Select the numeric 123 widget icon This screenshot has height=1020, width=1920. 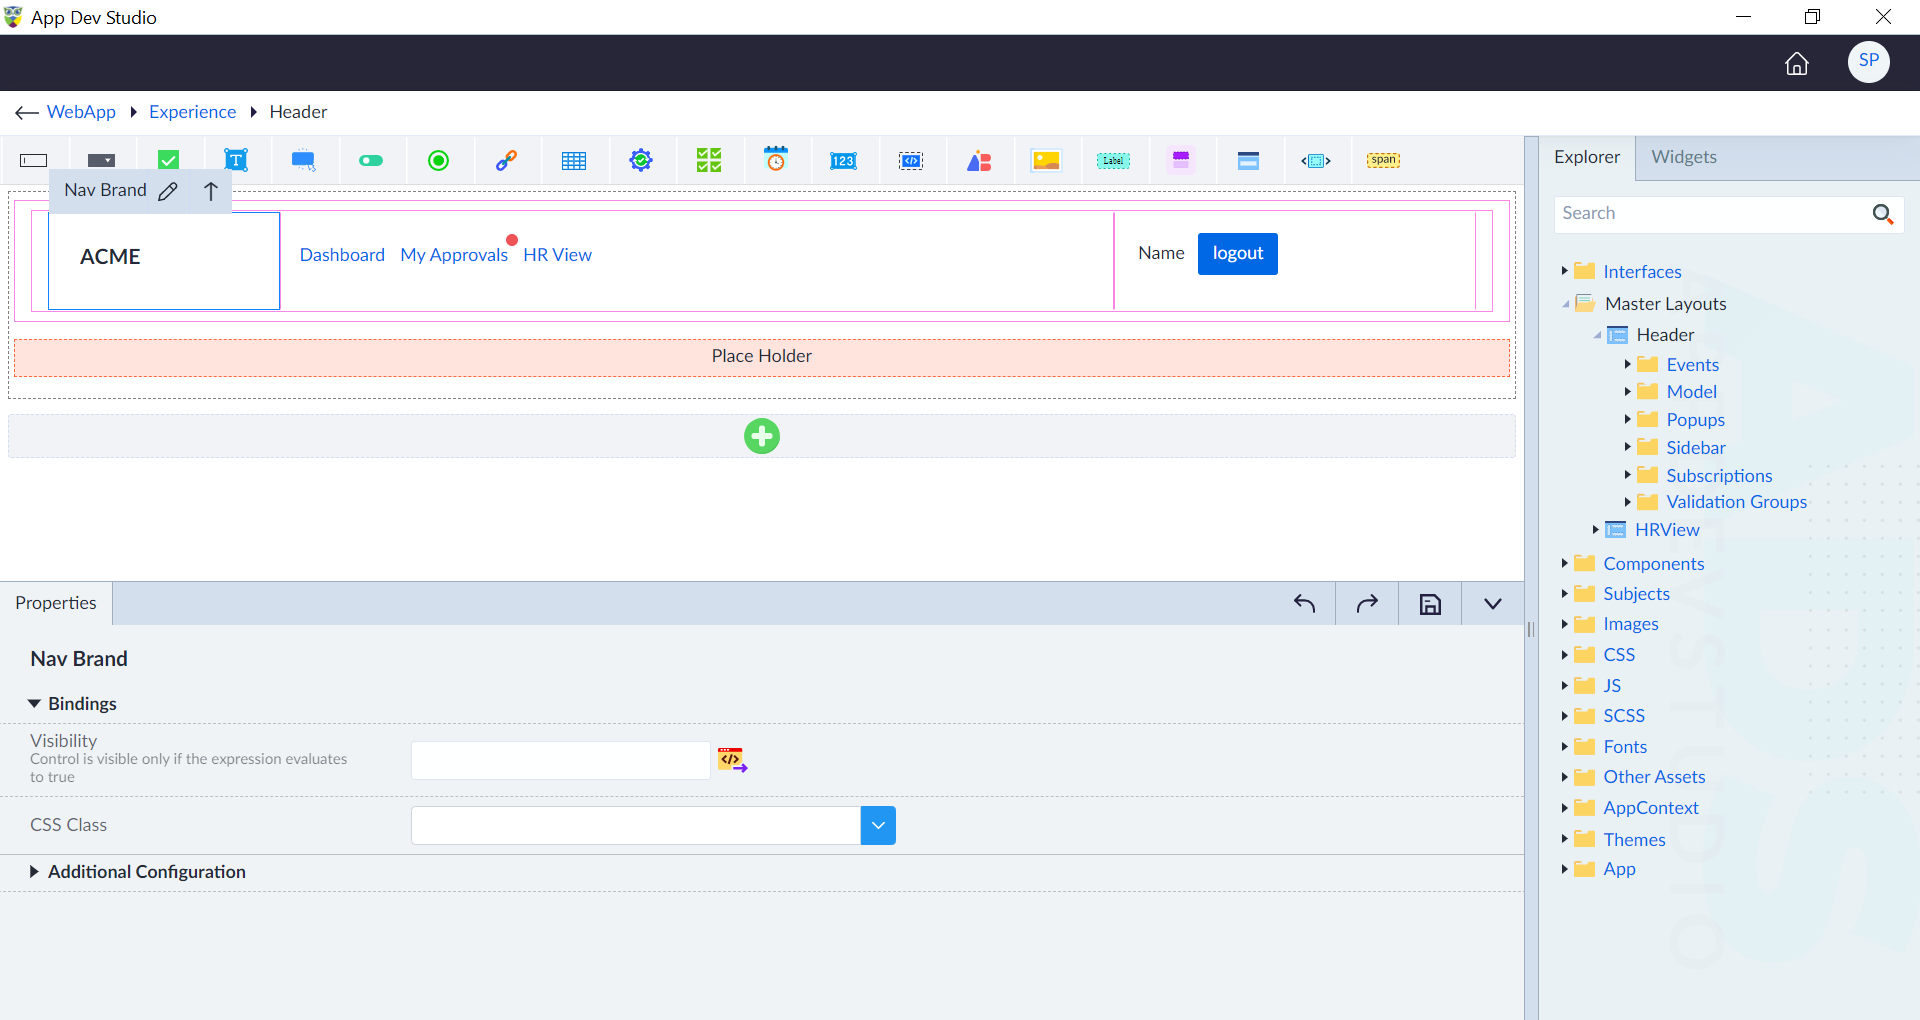click(843, 160)
